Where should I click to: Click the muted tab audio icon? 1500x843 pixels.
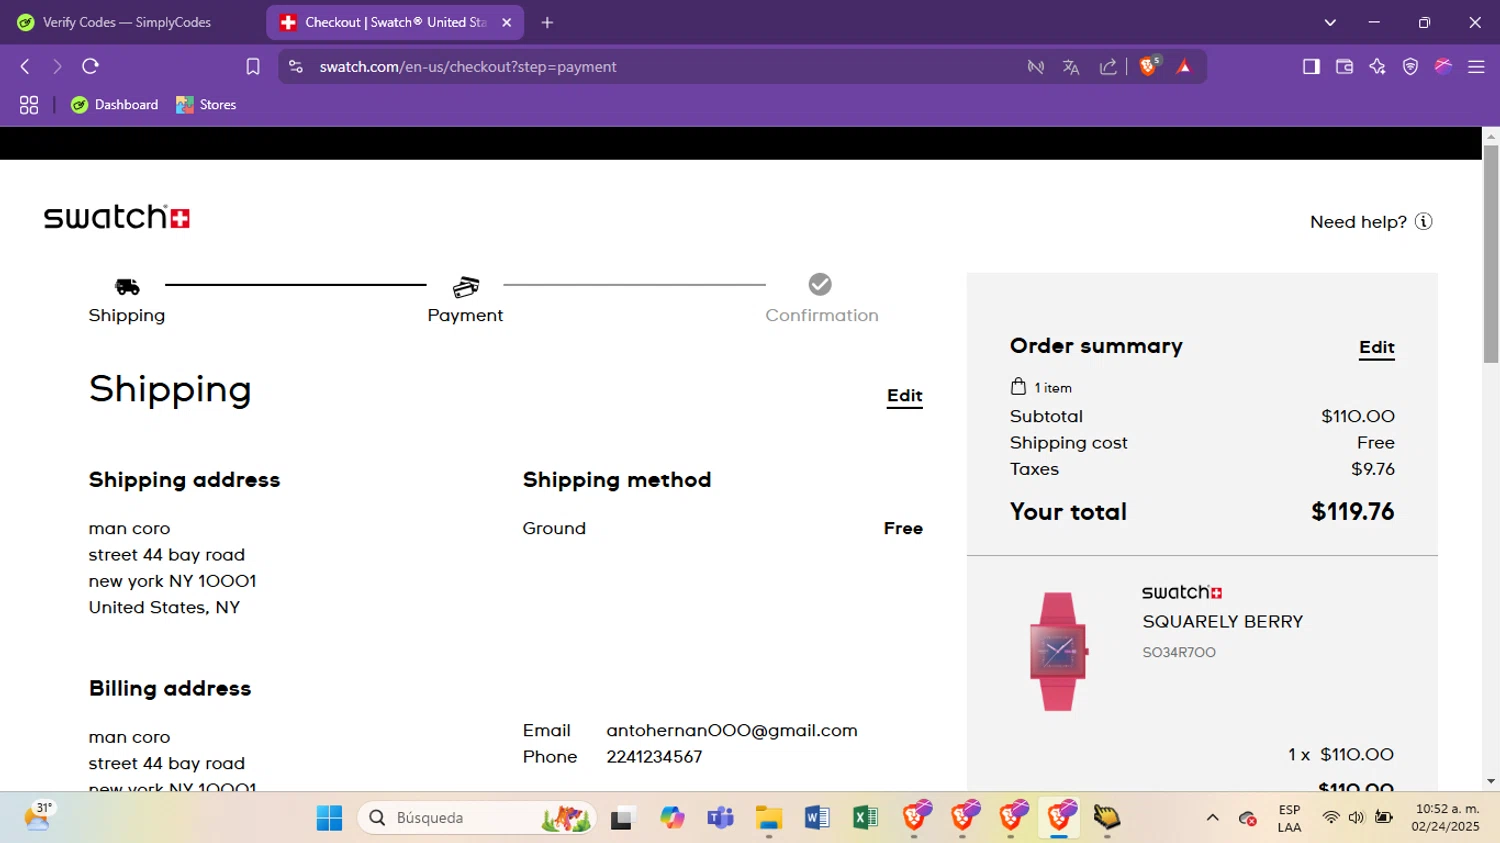(x=1036, y=67)
